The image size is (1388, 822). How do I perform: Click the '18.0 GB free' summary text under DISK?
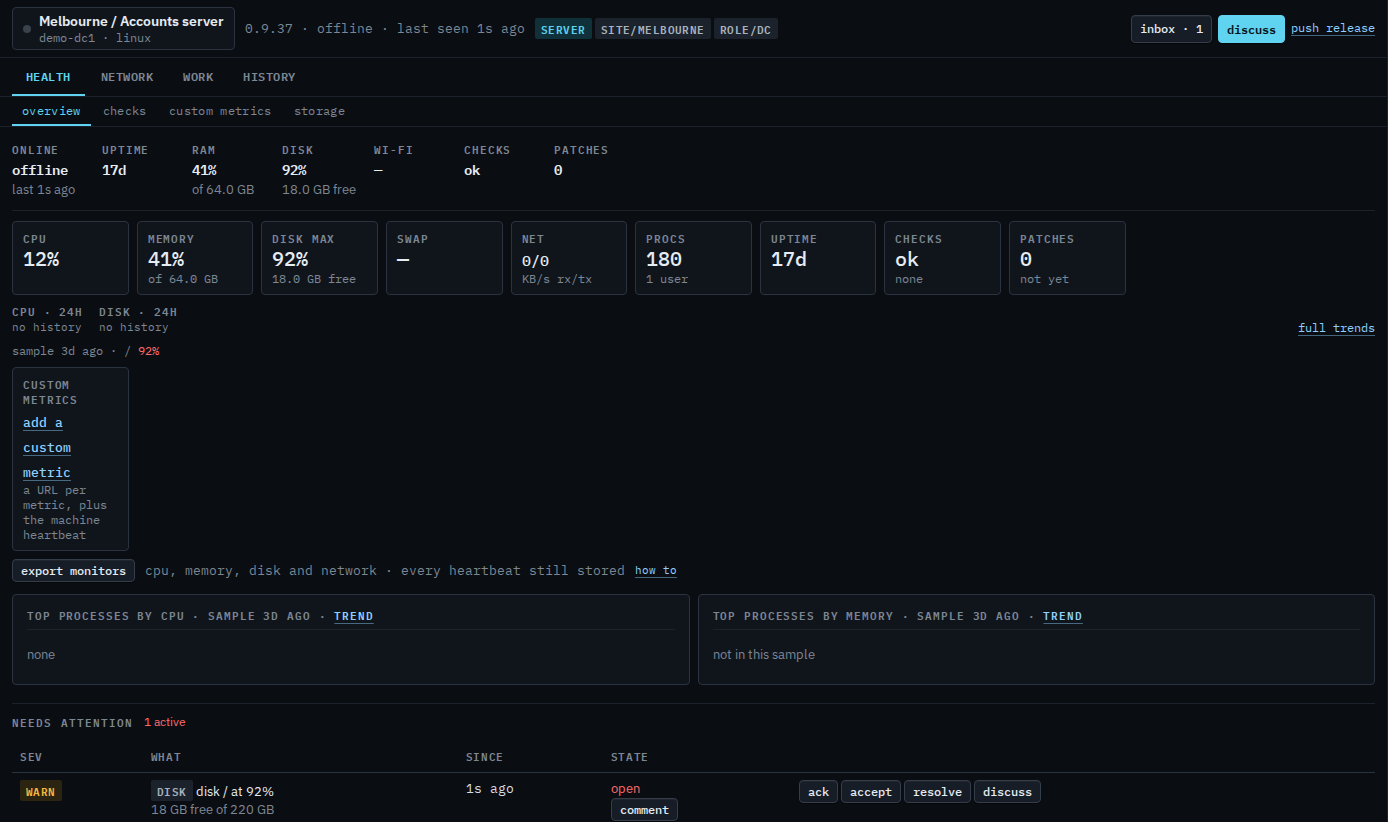(319, 190)
